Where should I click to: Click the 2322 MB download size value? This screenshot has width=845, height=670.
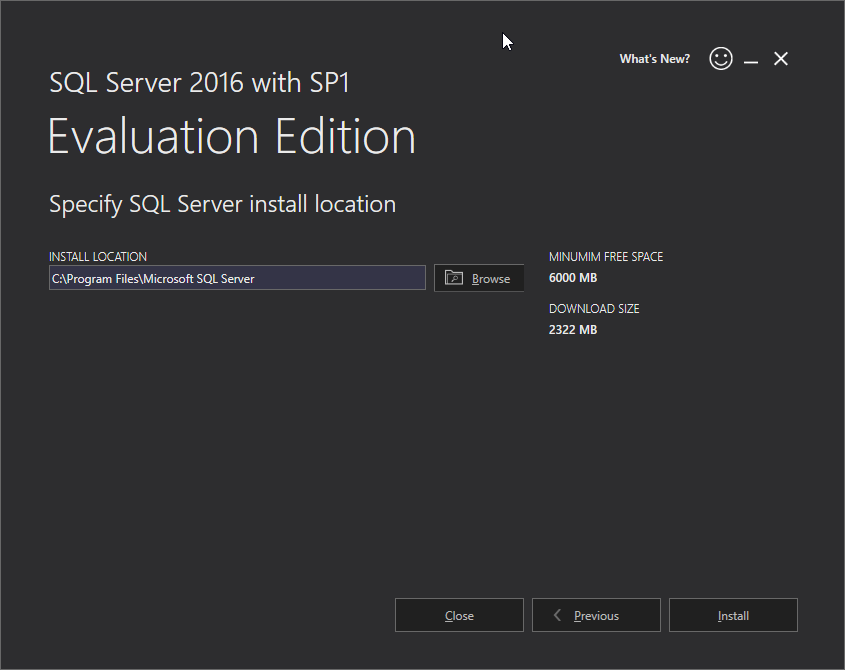click(573, 330)
